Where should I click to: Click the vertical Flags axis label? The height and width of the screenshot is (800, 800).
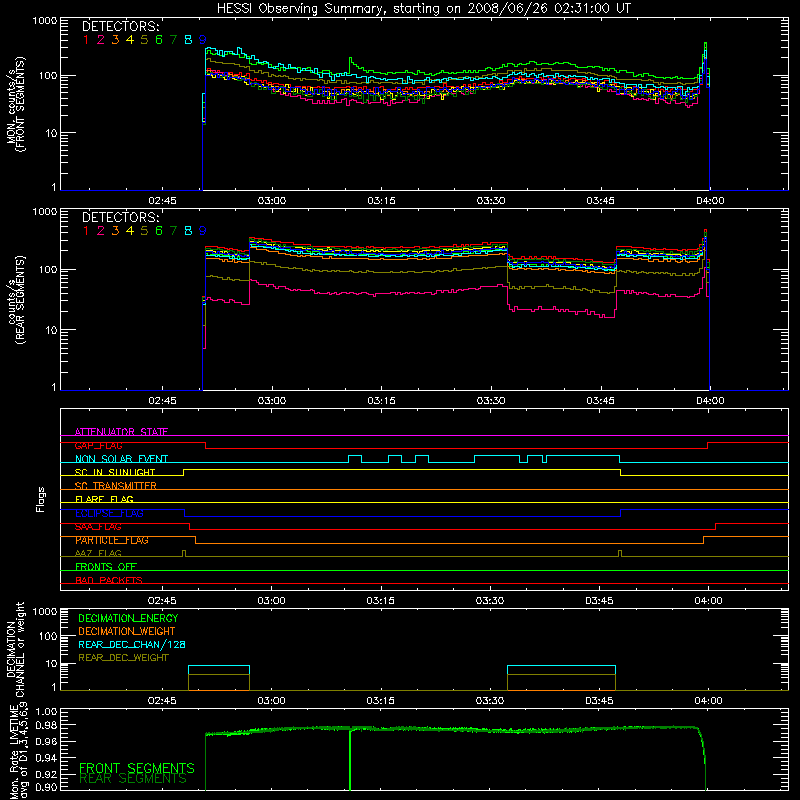pyautogui.click(x=40, y=499)
